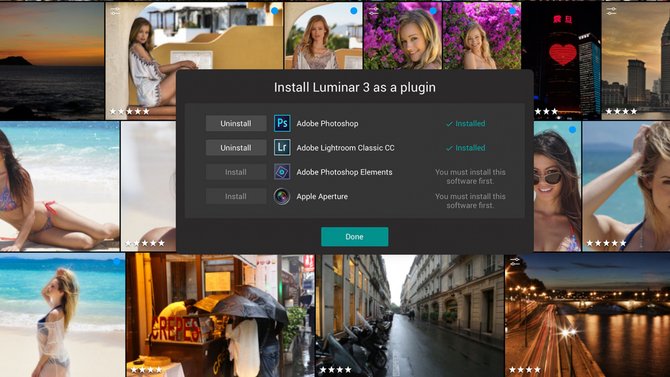Click the Apple Aperture lens icon

[x=282, y=197]
